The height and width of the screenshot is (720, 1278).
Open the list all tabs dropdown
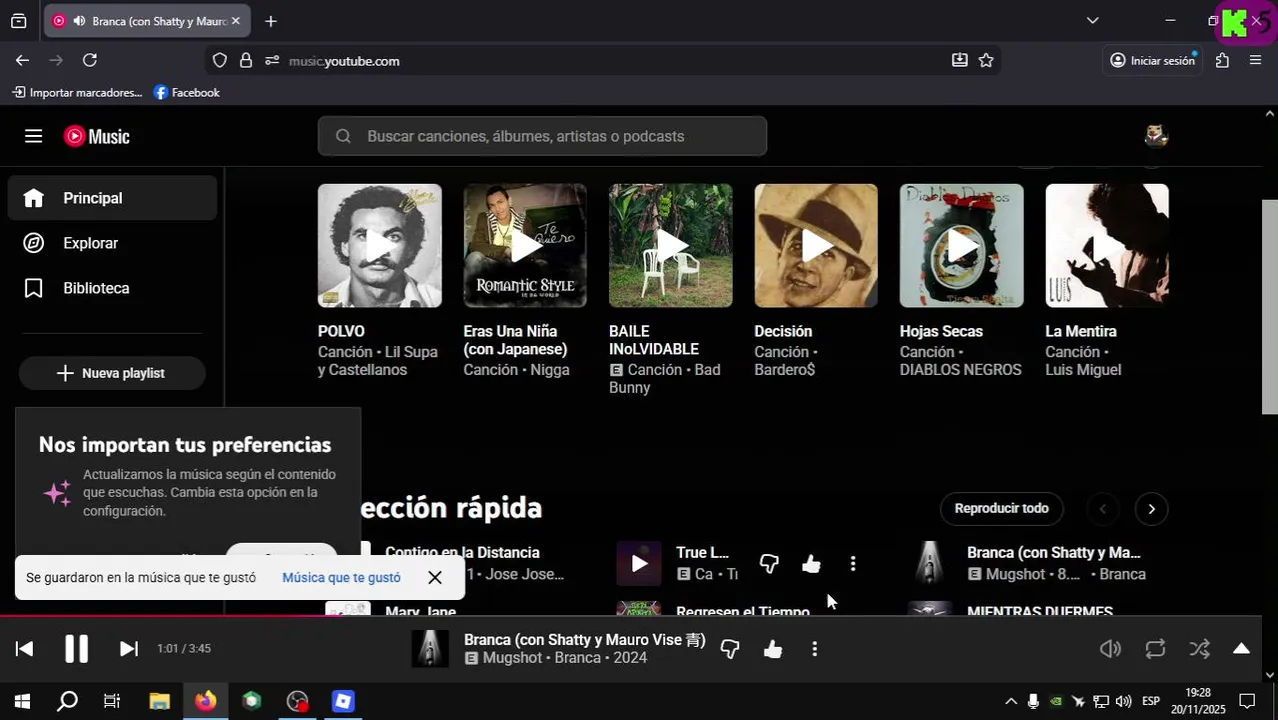(1092, 20)
